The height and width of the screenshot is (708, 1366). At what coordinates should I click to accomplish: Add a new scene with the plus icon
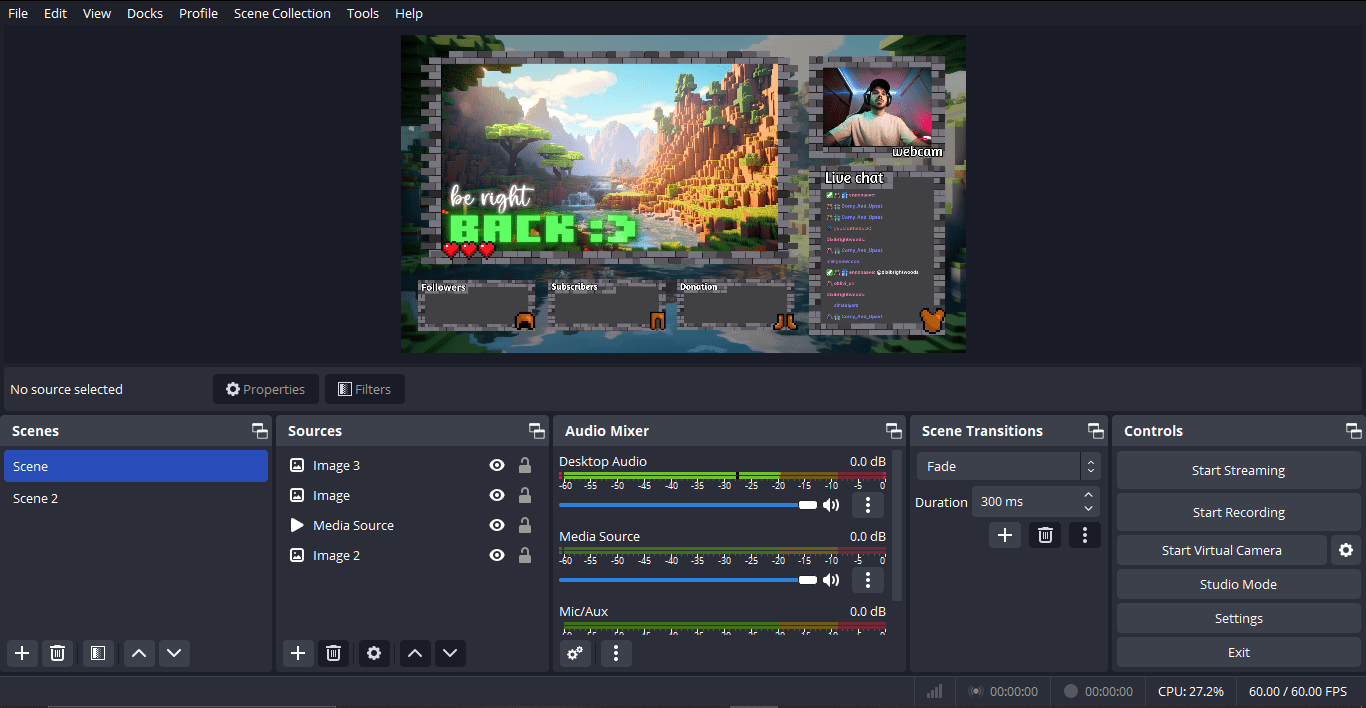pyautogui.click(x=22, y=653)
